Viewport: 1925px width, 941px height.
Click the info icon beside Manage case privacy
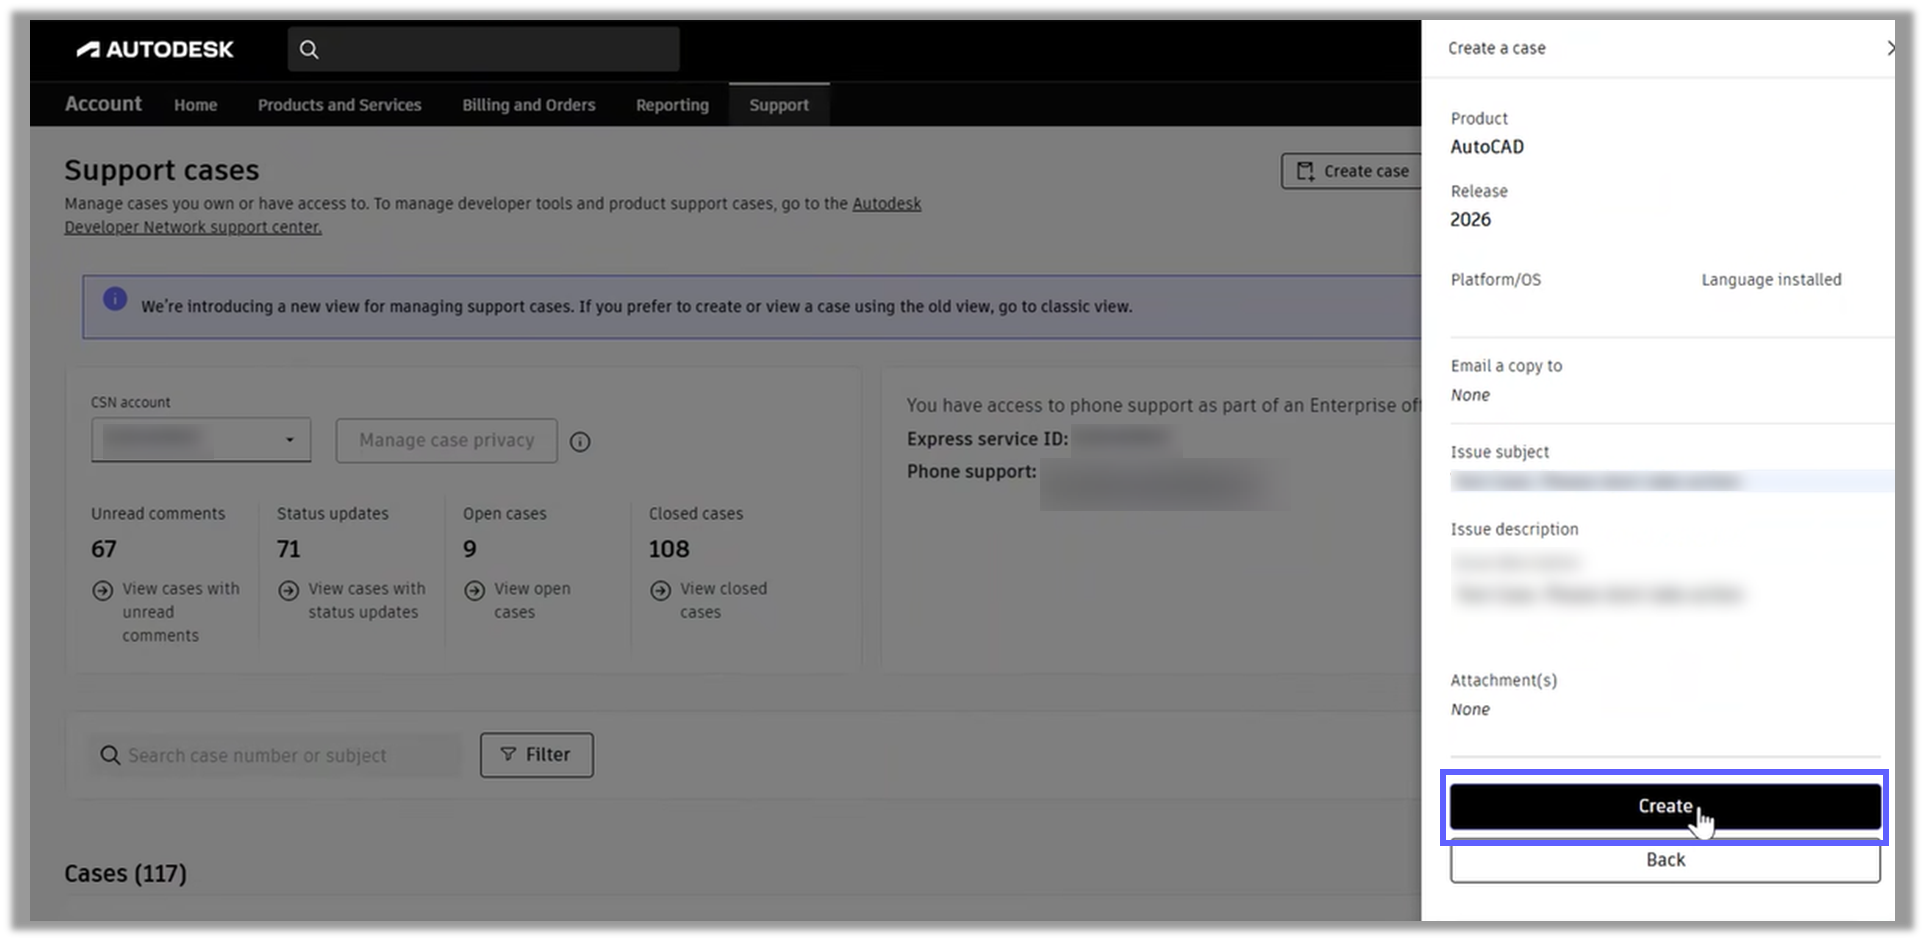coord(580,441)
